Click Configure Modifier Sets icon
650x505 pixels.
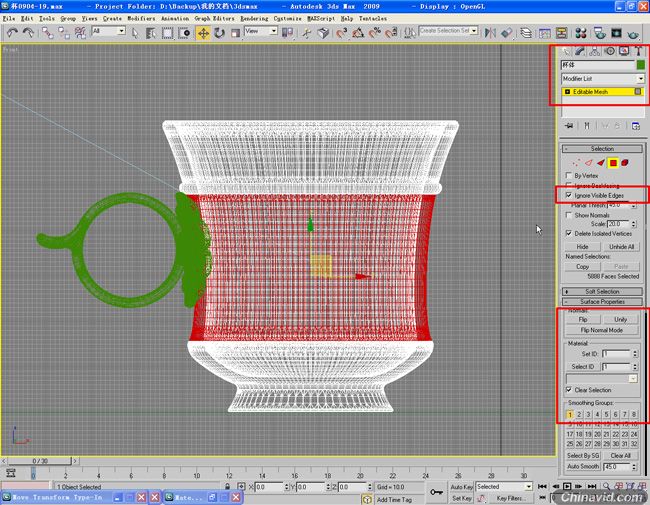pos(636,126)
